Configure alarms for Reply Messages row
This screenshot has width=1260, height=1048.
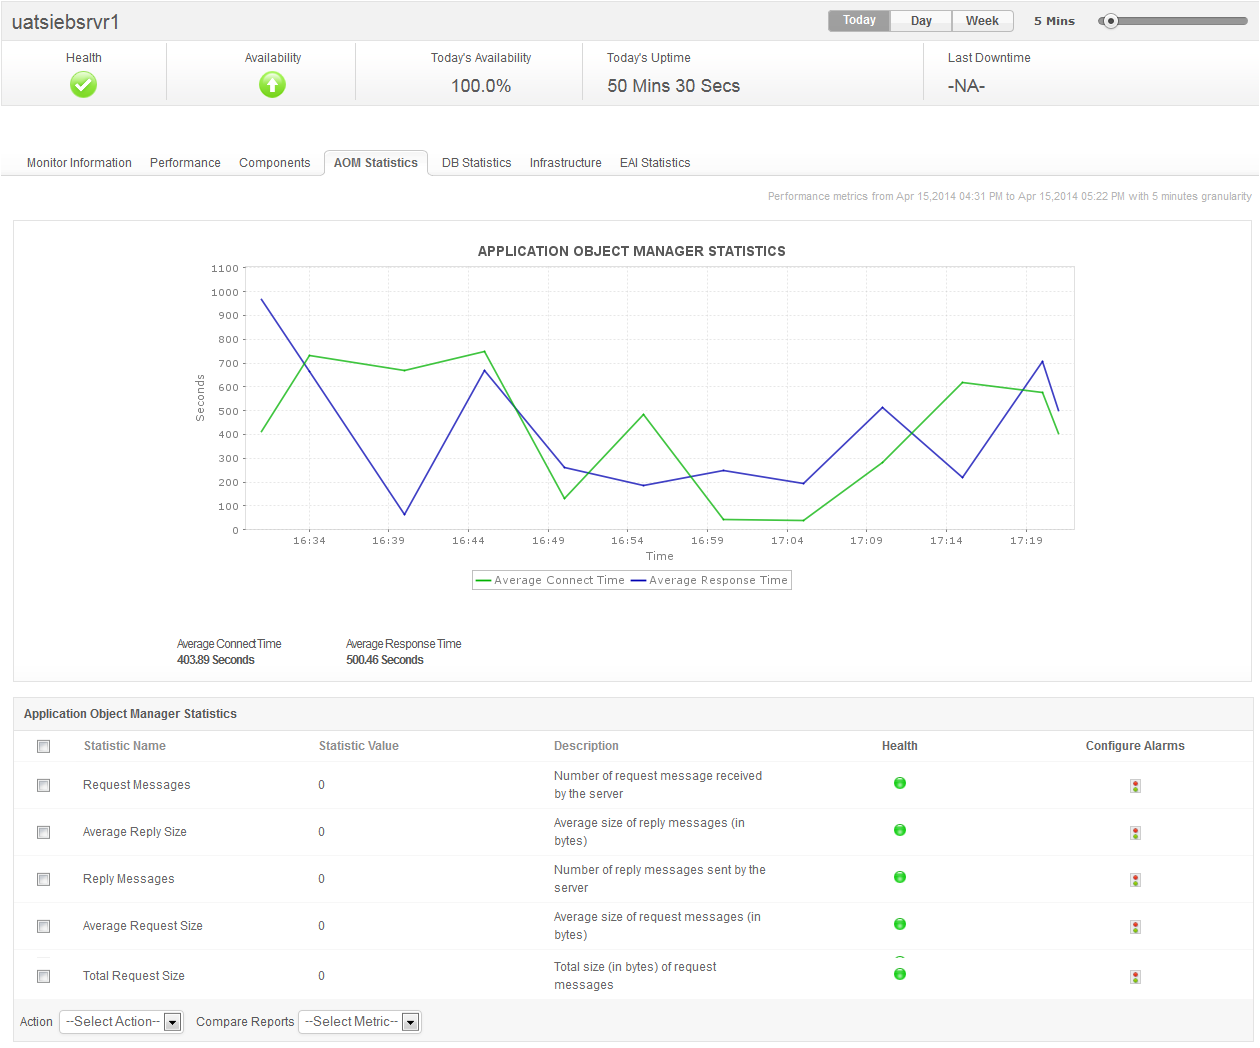[x=1135, y=880]
